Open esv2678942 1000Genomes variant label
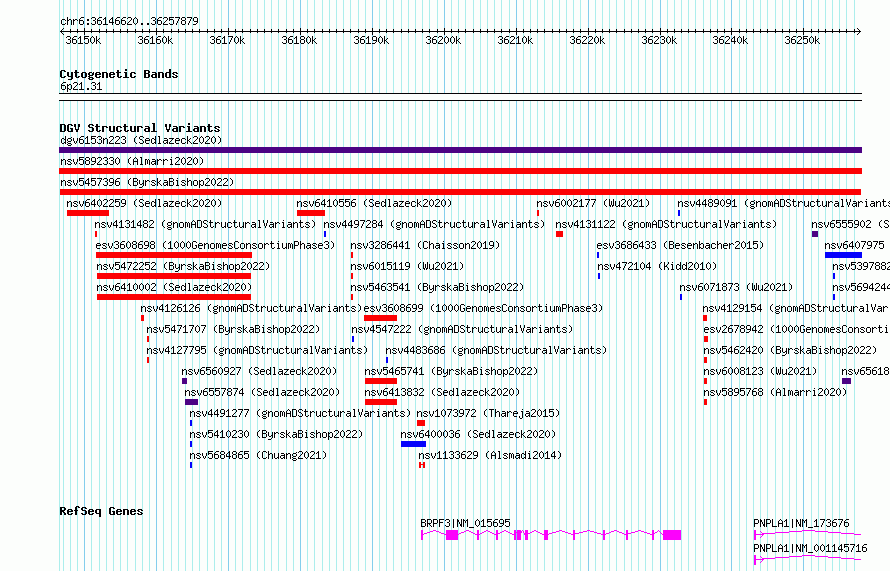Screen dimensions: 890x571 pos(796,329)
